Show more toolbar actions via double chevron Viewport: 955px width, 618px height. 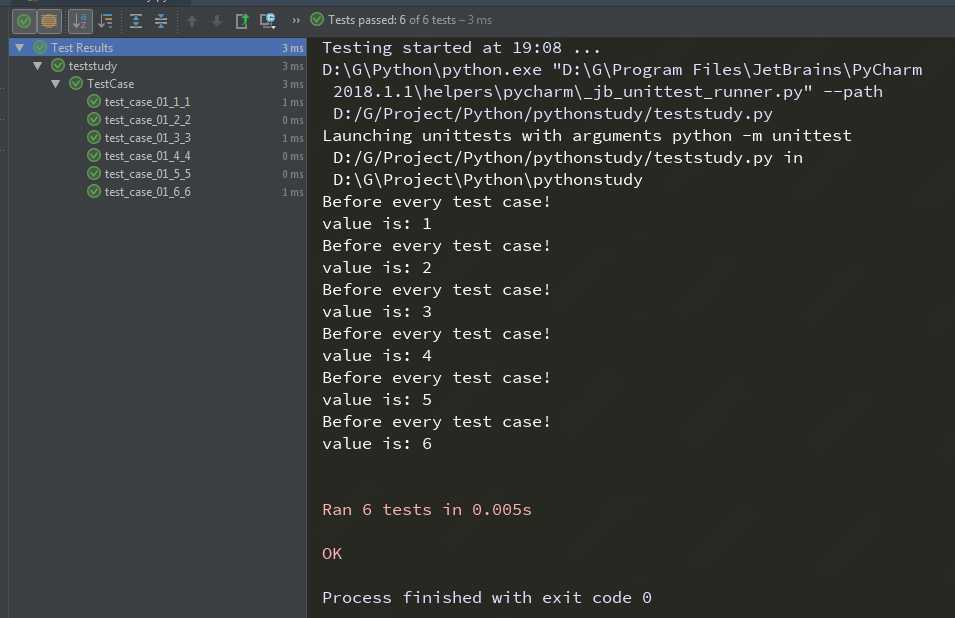click(295, 21)
